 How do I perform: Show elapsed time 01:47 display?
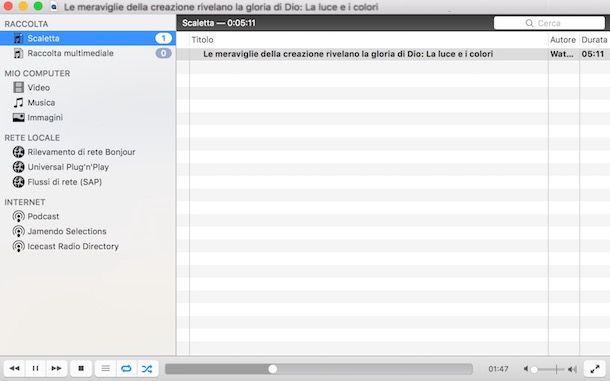pyautogui.click(x=498, y=369)
